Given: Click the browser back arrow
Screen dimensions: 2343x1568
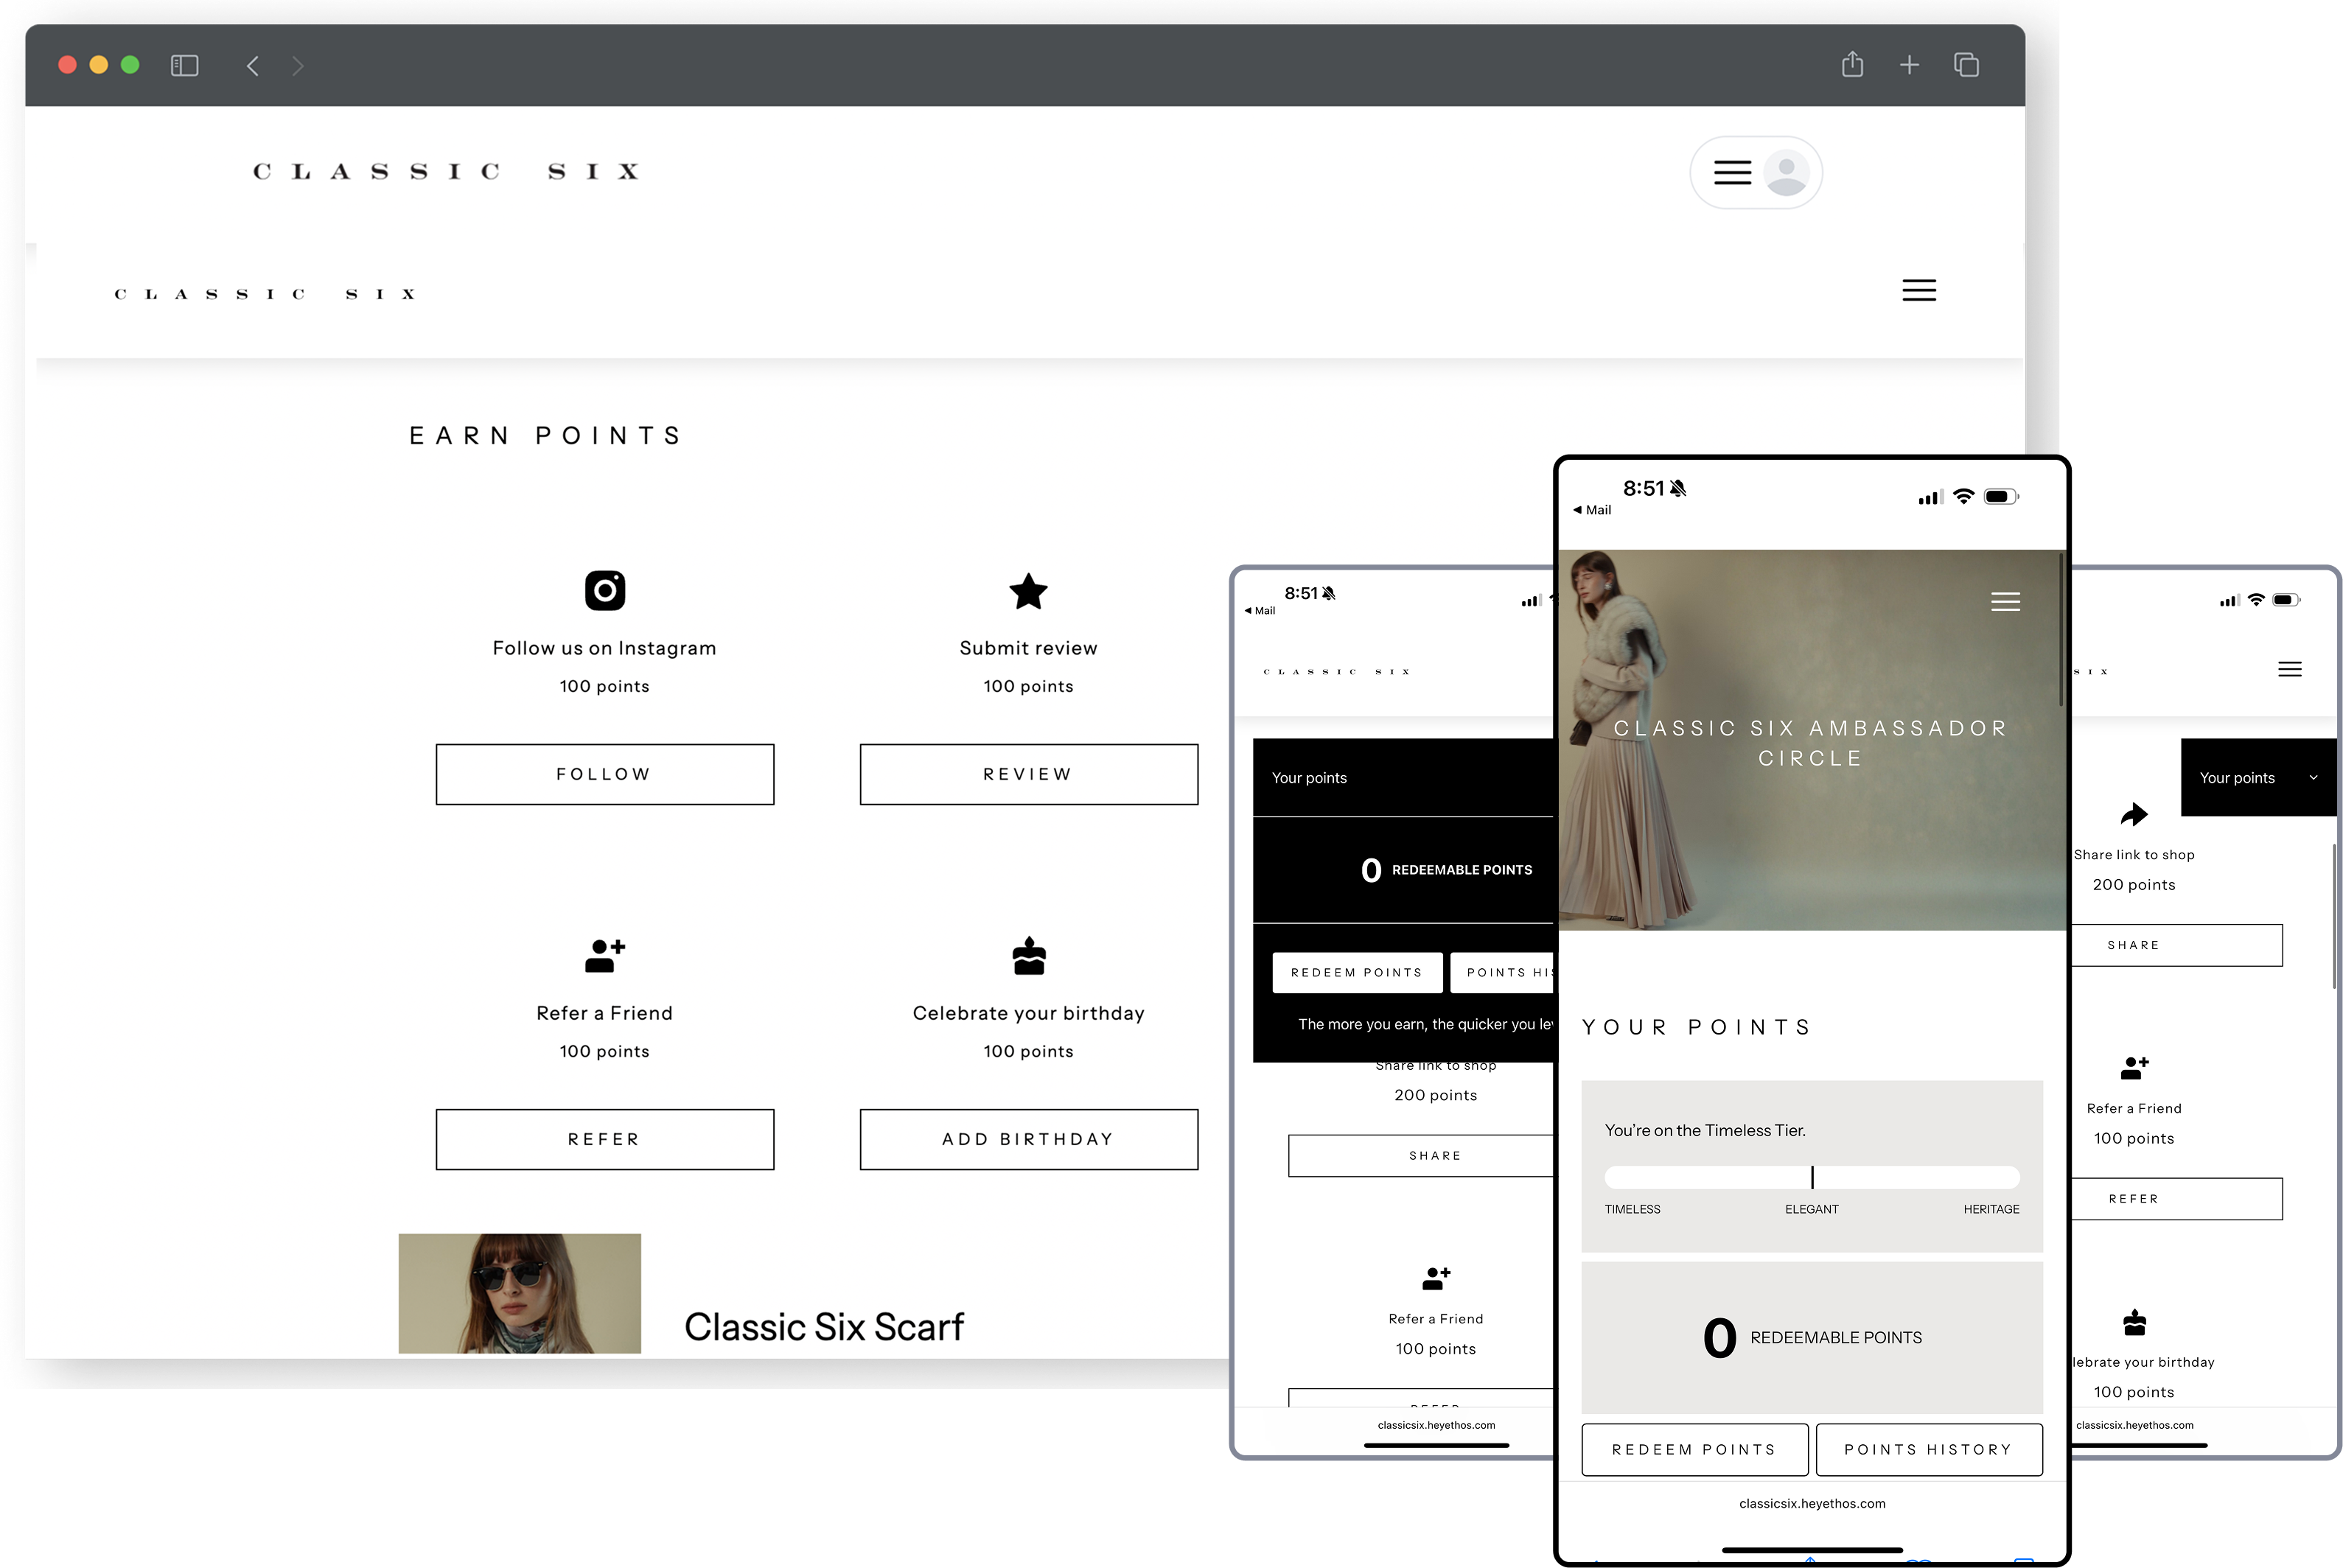Looking at the screenshot, I should [253, 66].
